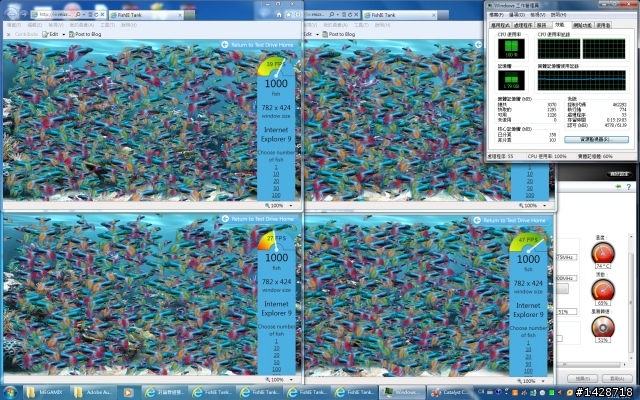Open Home page in top-left IE window
Viewport: 640px width, 400px height.
click(x=279, y=15)
